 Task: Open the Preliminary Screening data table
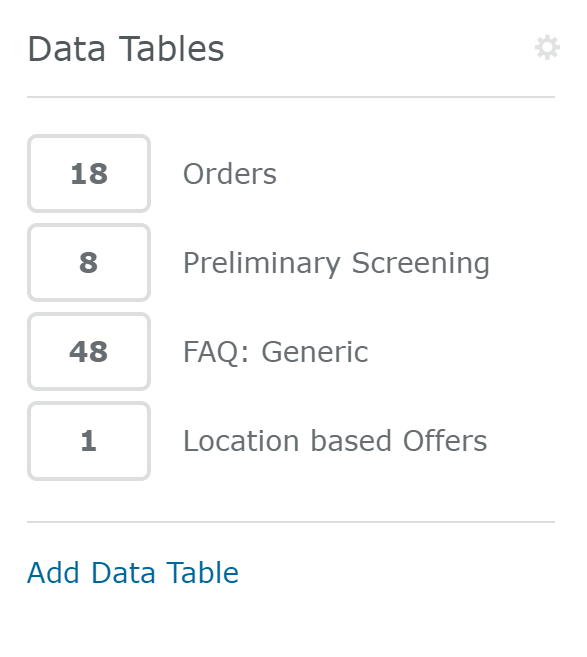336,264
